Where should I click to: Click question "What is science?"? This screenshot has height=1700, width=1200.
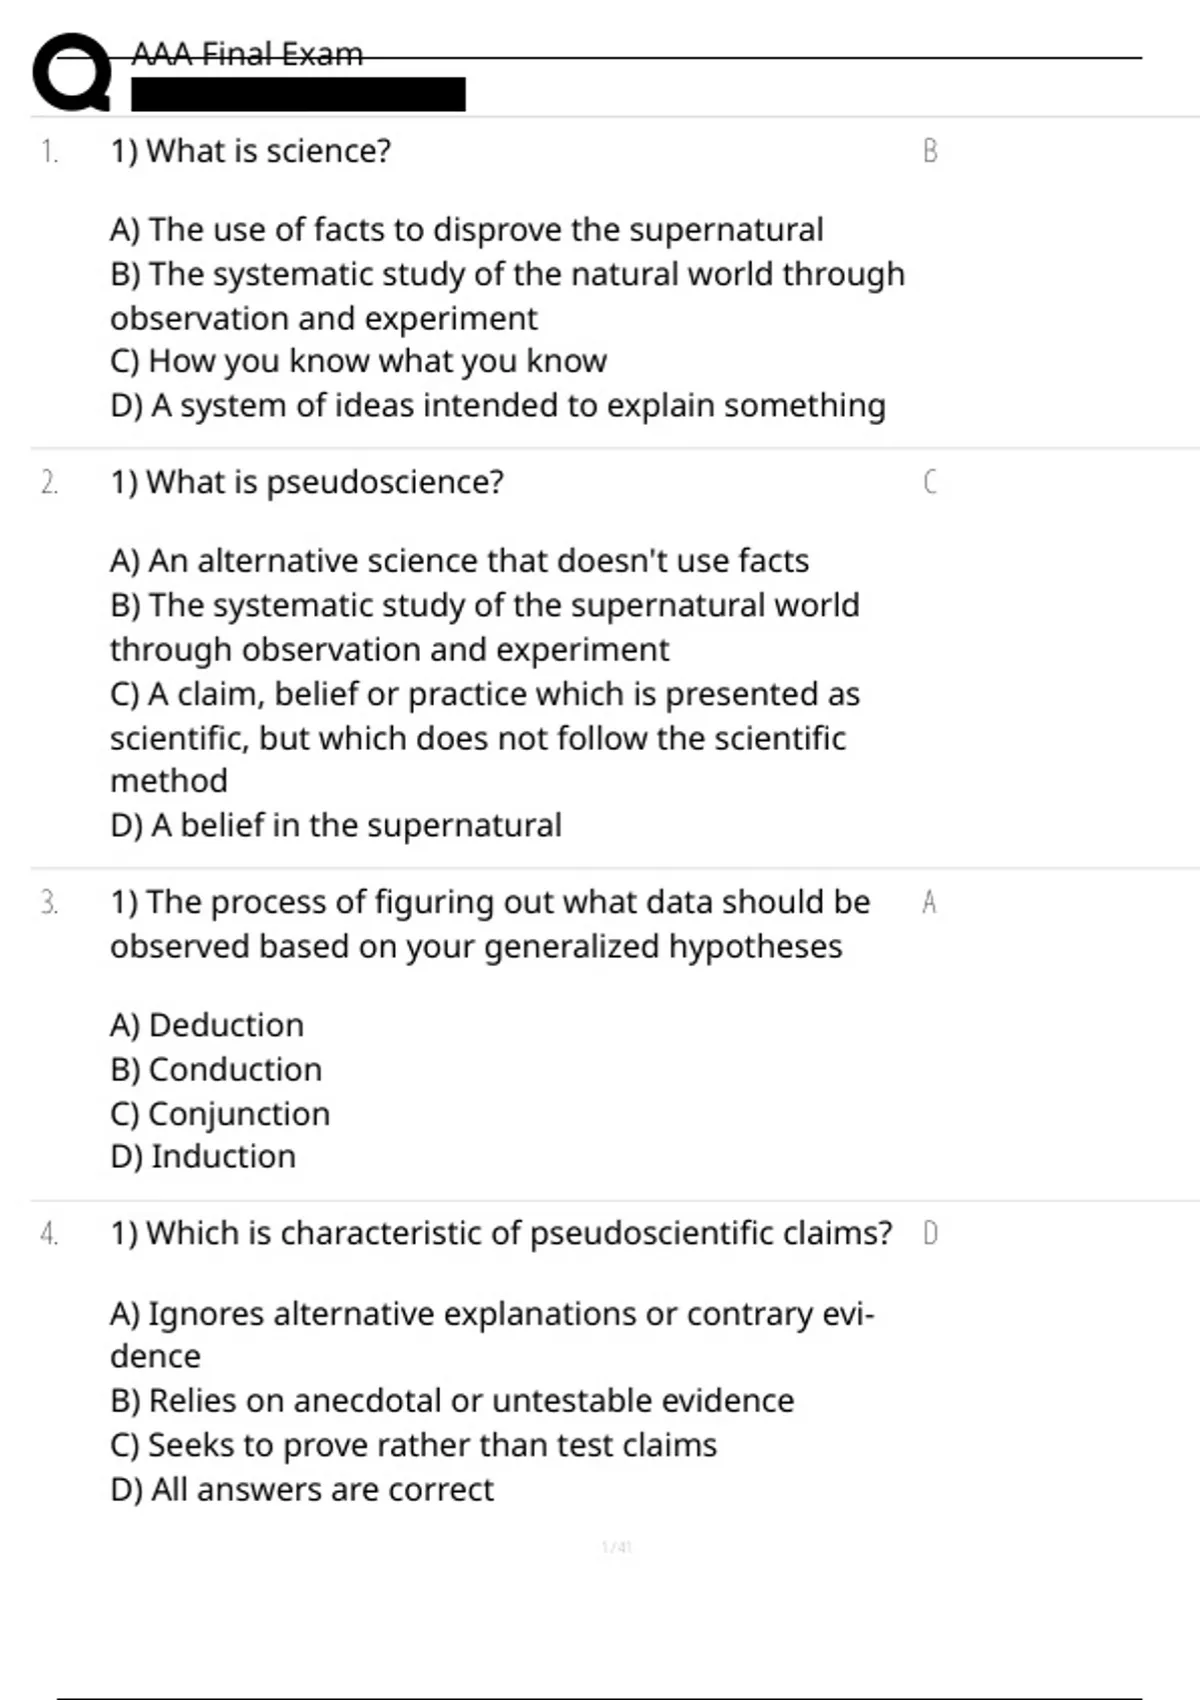[x=251, y=151]
